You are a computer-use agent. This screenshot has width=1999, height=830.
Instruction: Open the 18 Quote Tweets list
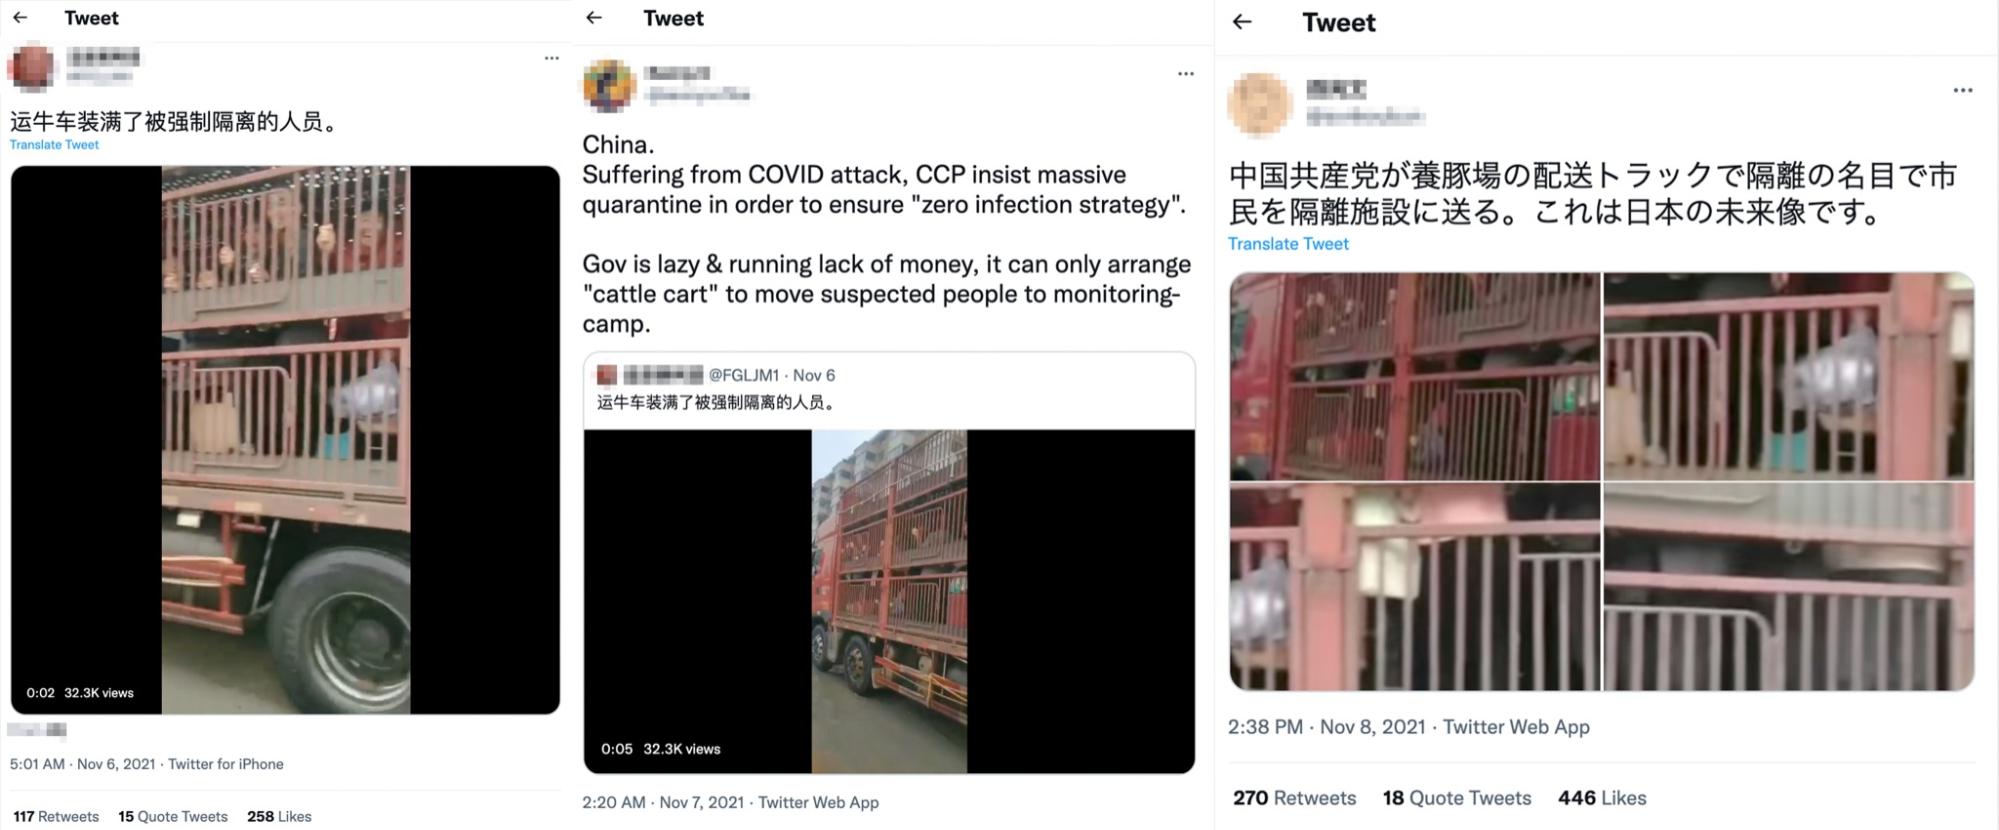click(x=1457, y=798)
